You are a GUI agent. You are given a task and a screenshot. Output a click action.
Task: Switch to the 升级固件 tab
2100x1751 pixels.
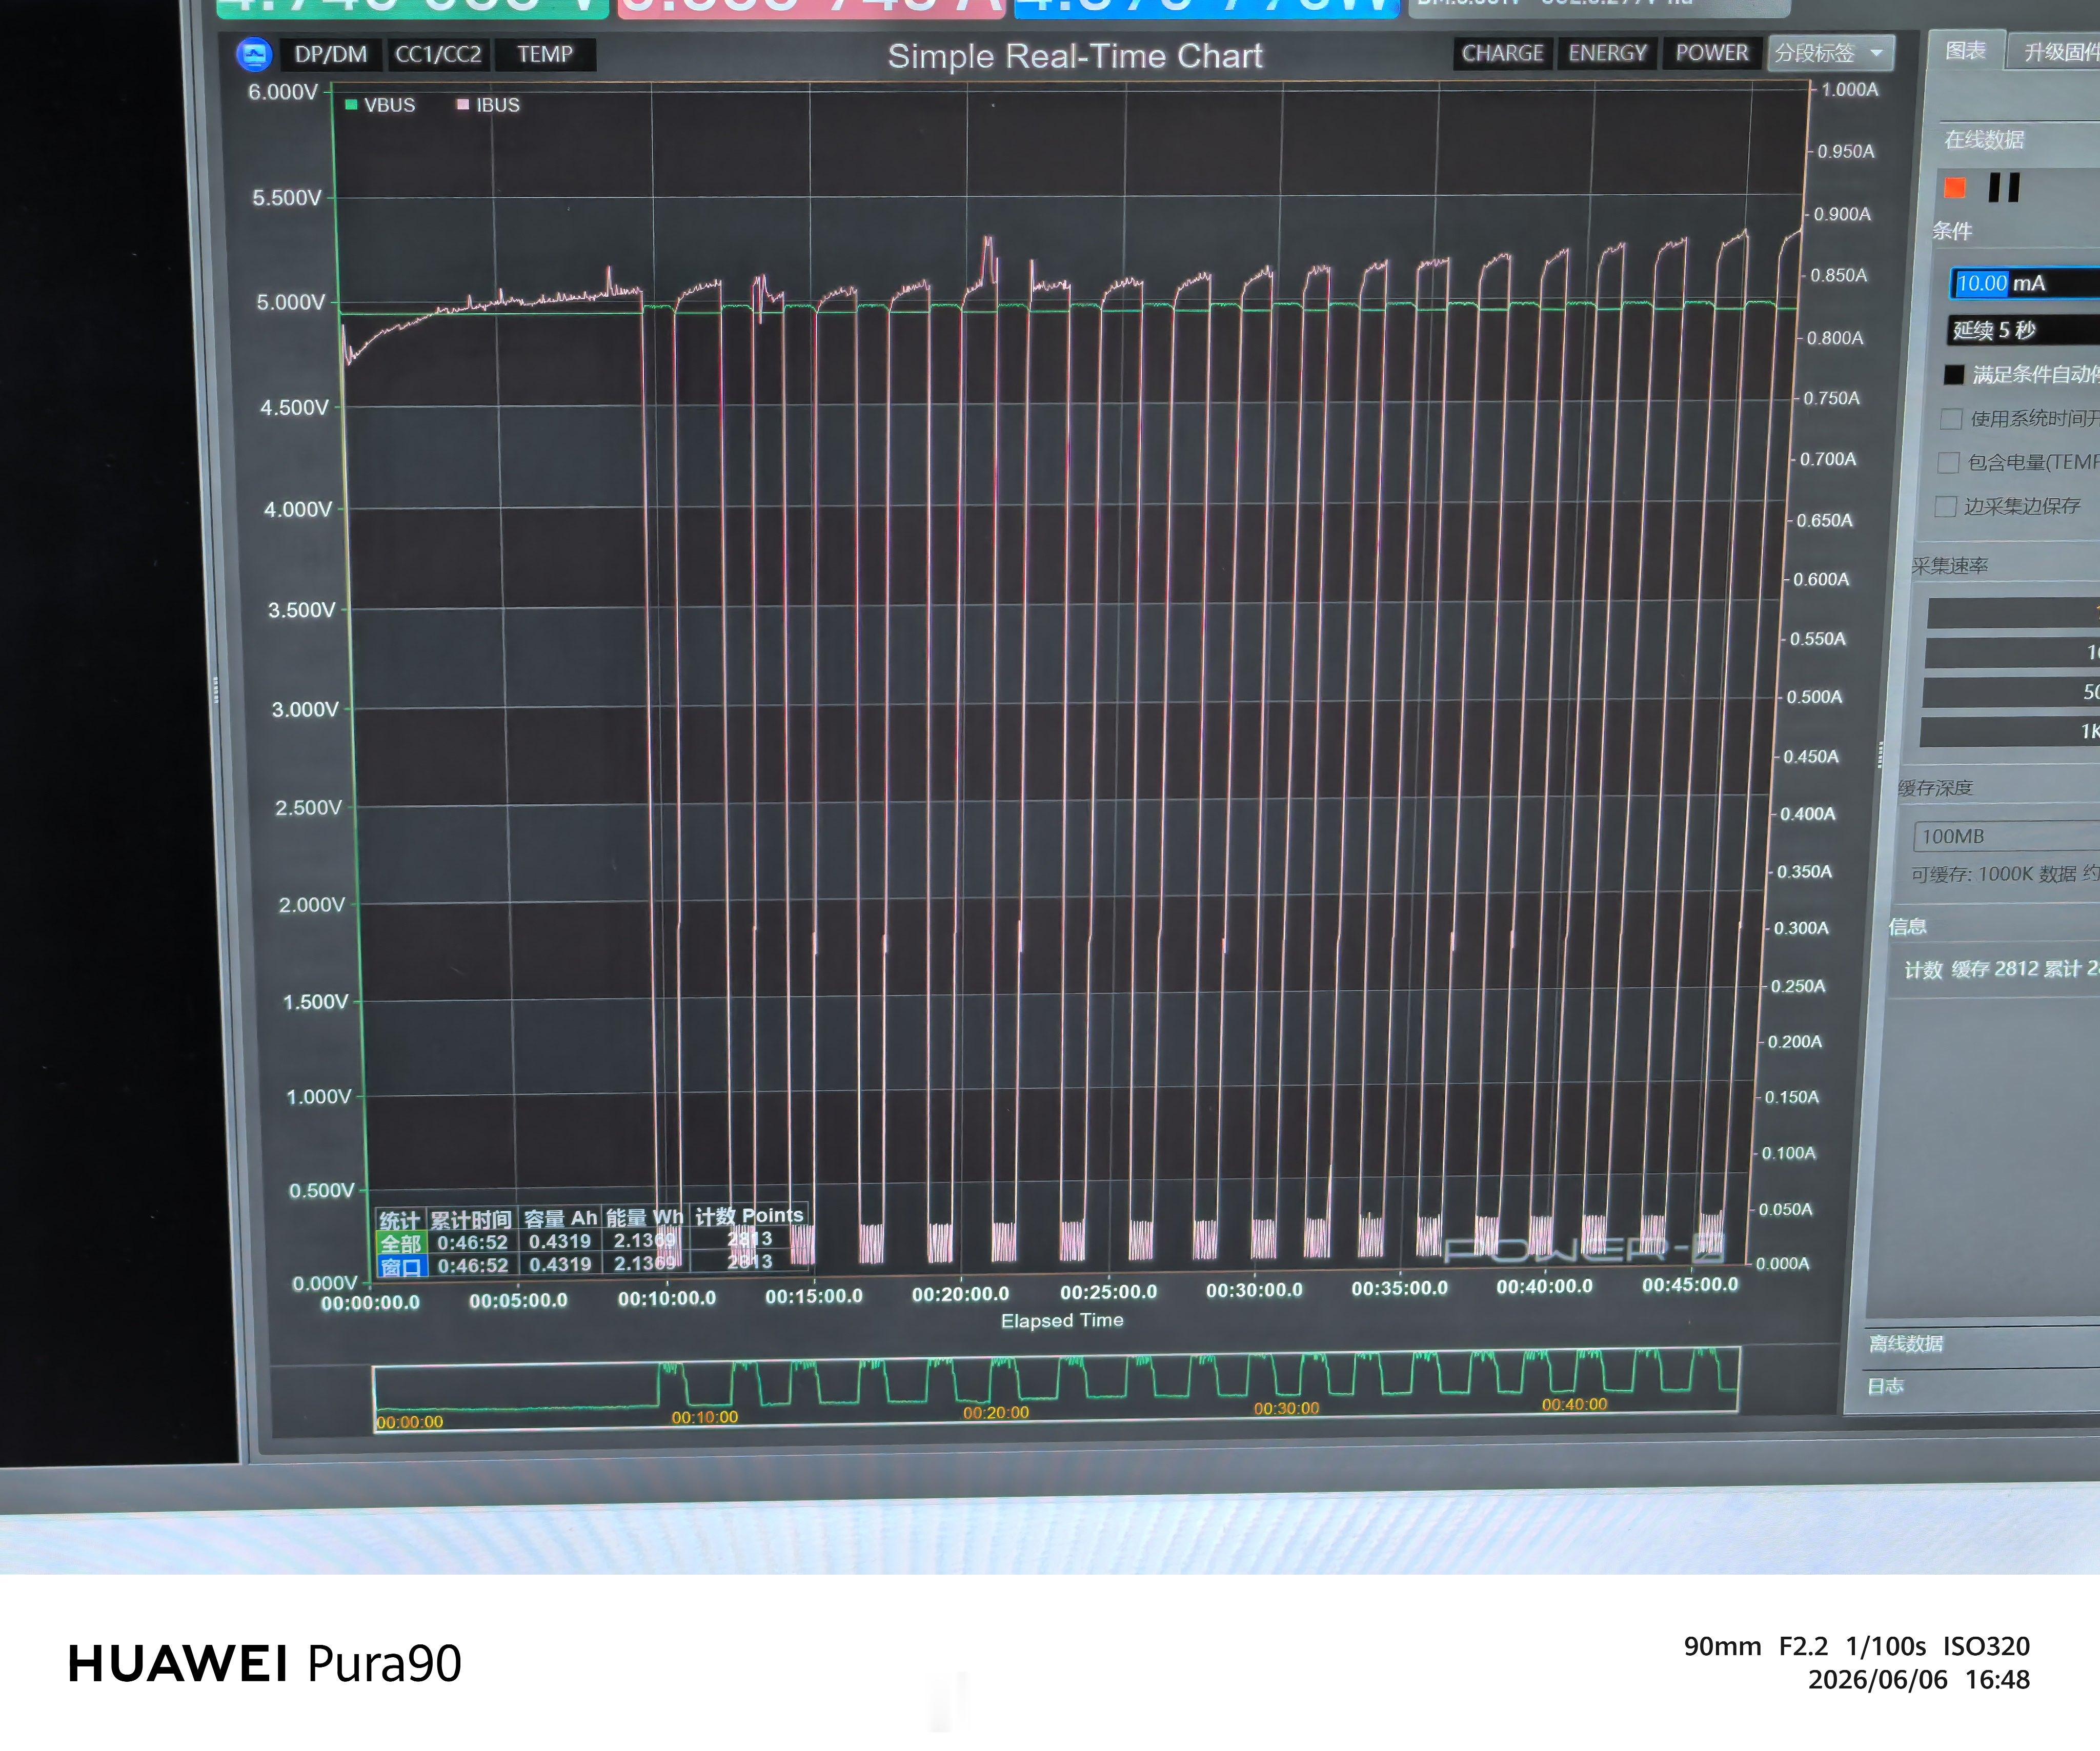pos(2055,52)
